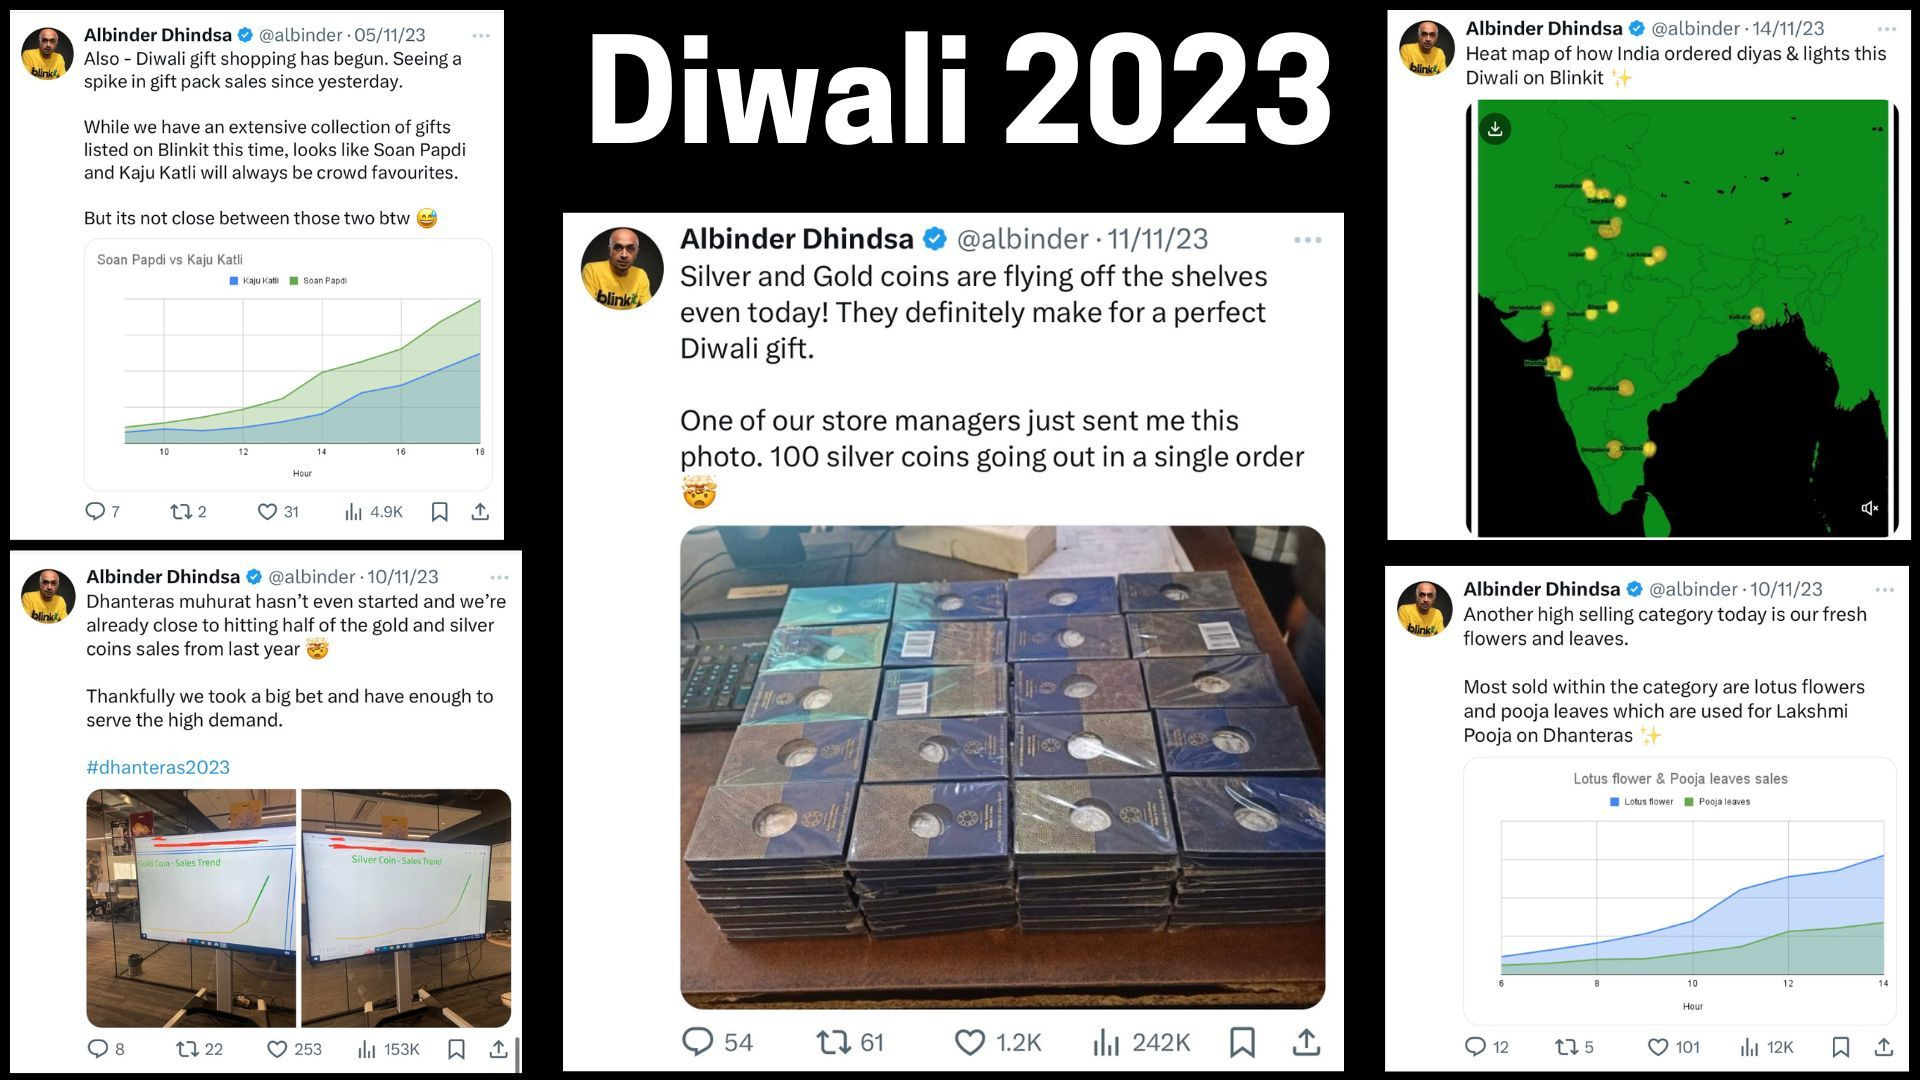This screenshot has height=1080, width=1920.
Task: Open the Silver Coin Sales Trend photo
Action: pos(406,908)
